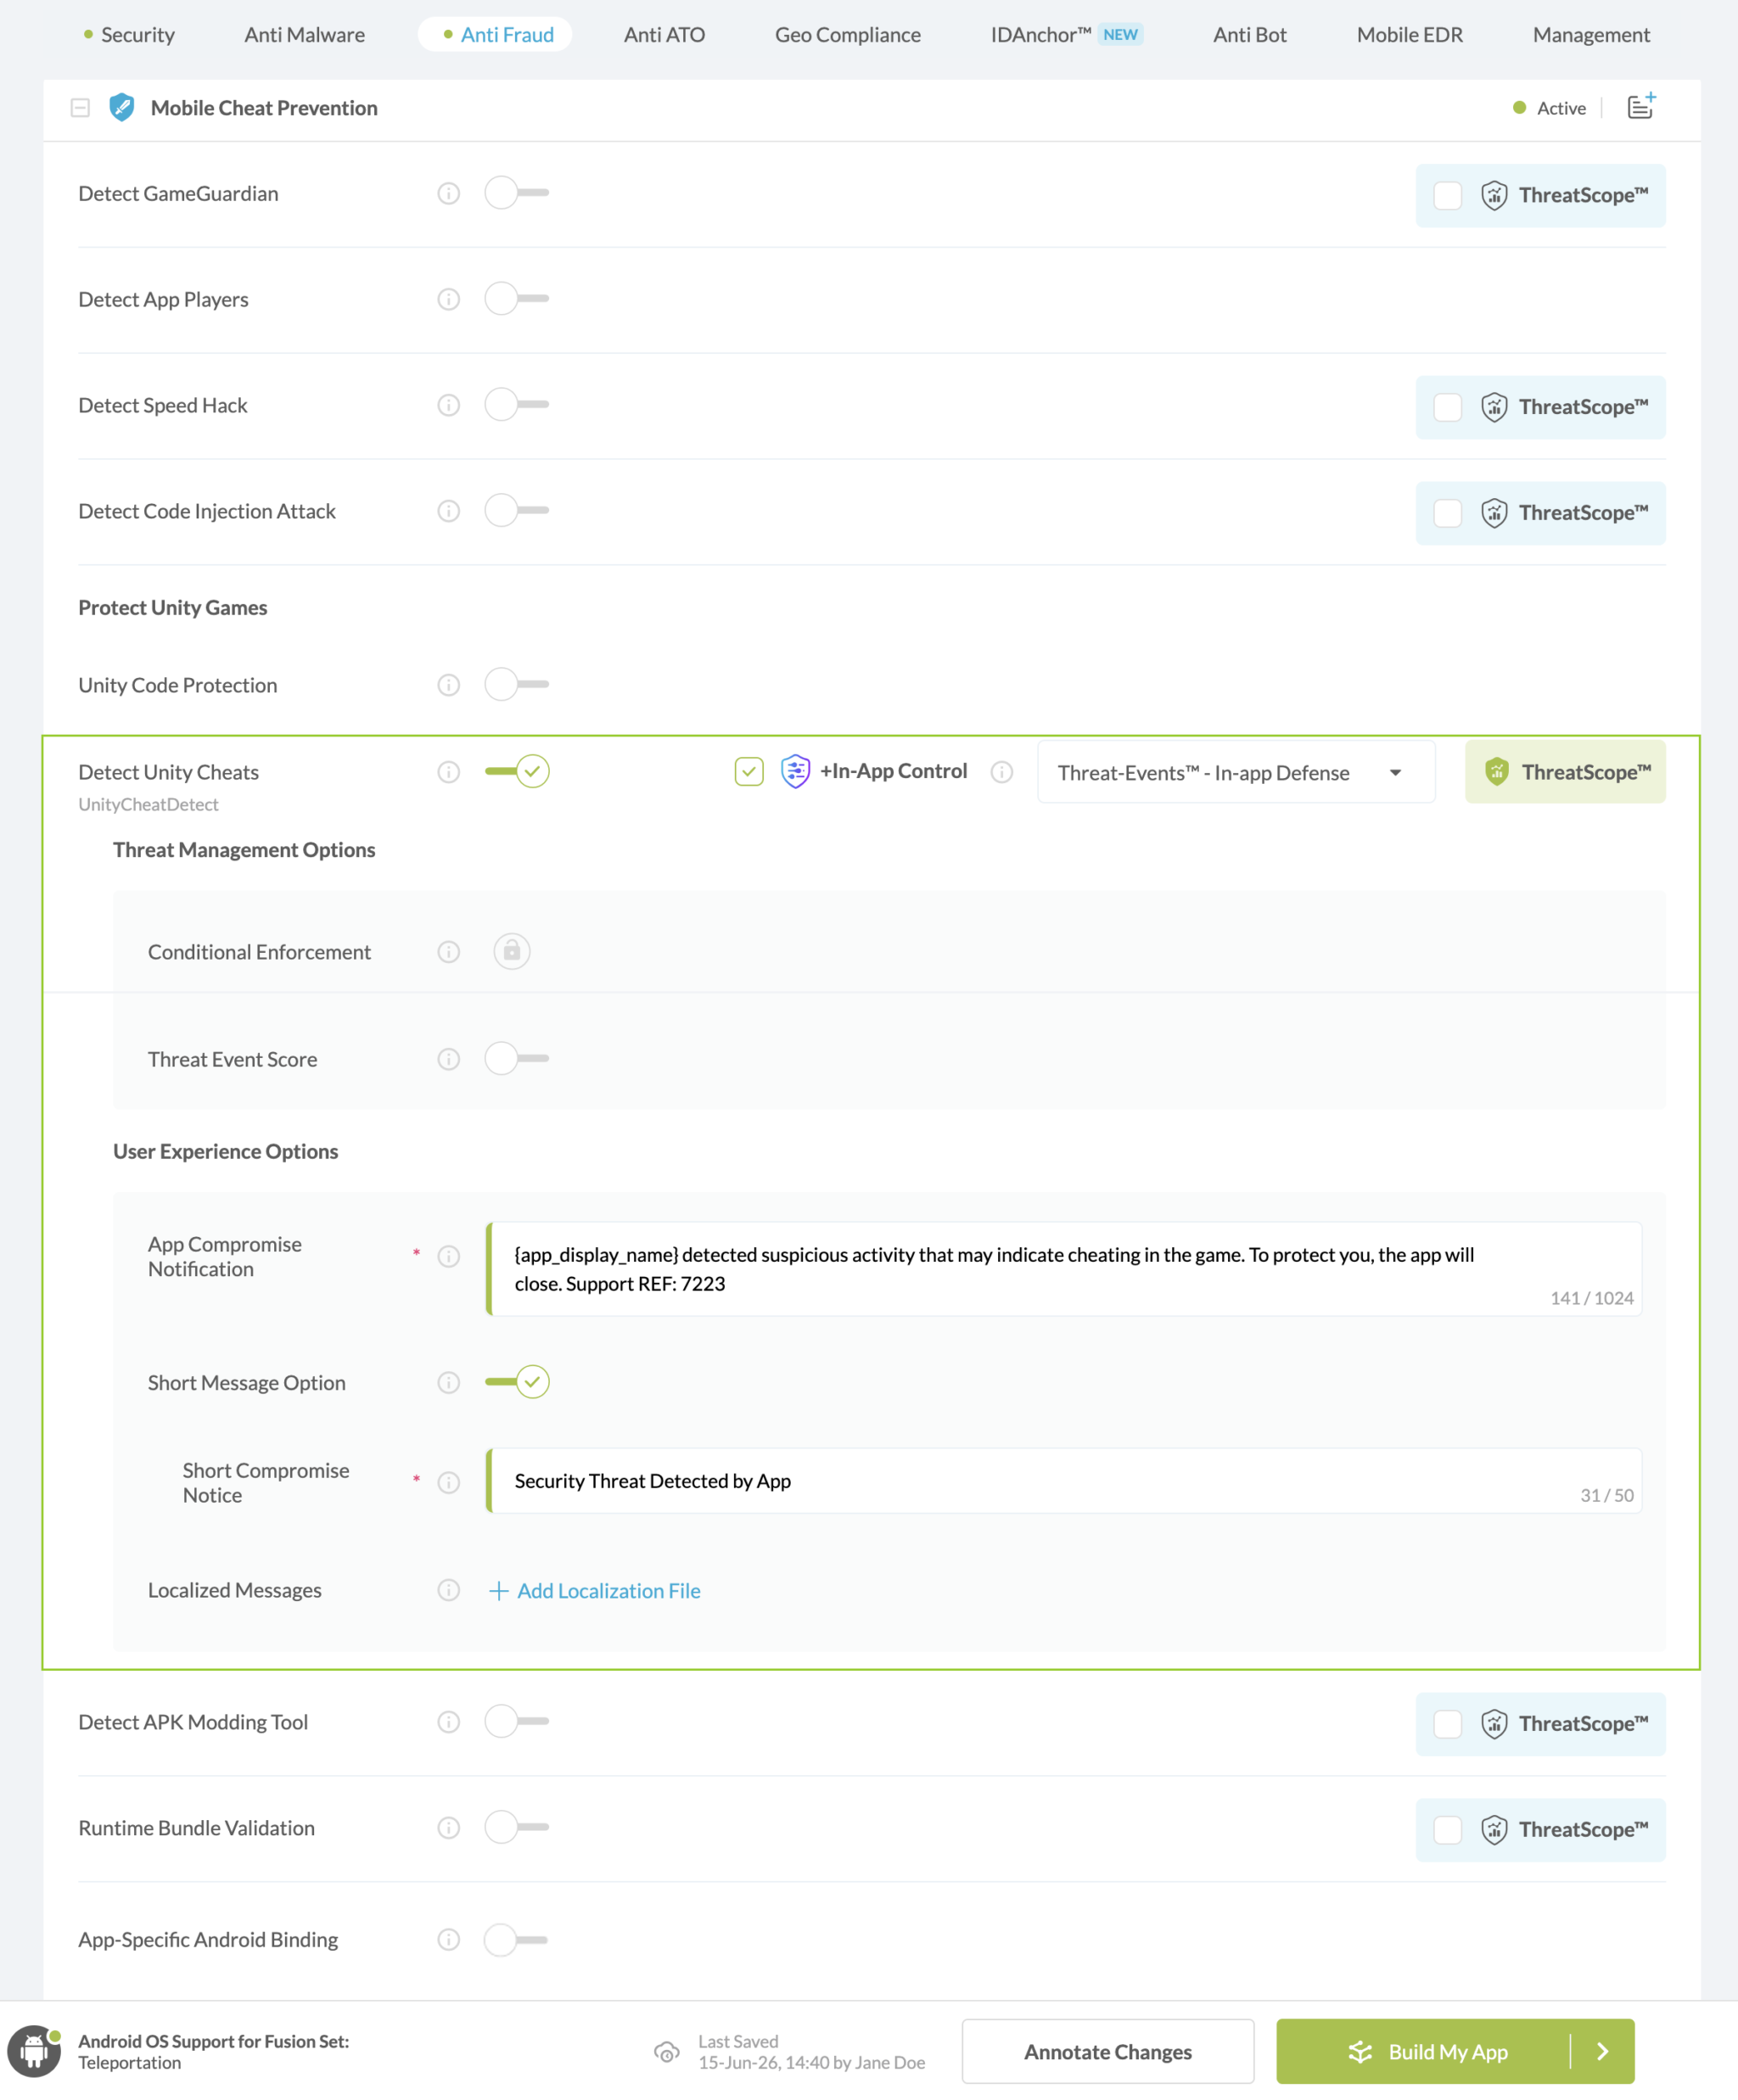
Task: Show info for Detect App Players
Action: click(x=449, y=299)
